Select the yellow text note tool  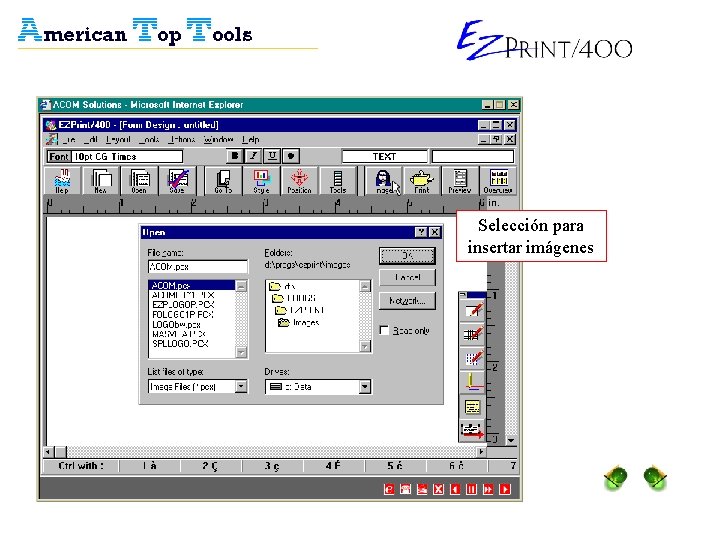click(x=472, y=406)
